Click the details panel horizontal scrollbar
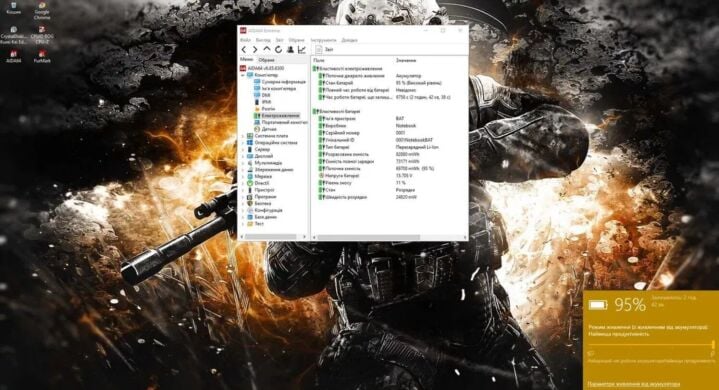Screen dimensions: 719x390 [x=368, y=237]
